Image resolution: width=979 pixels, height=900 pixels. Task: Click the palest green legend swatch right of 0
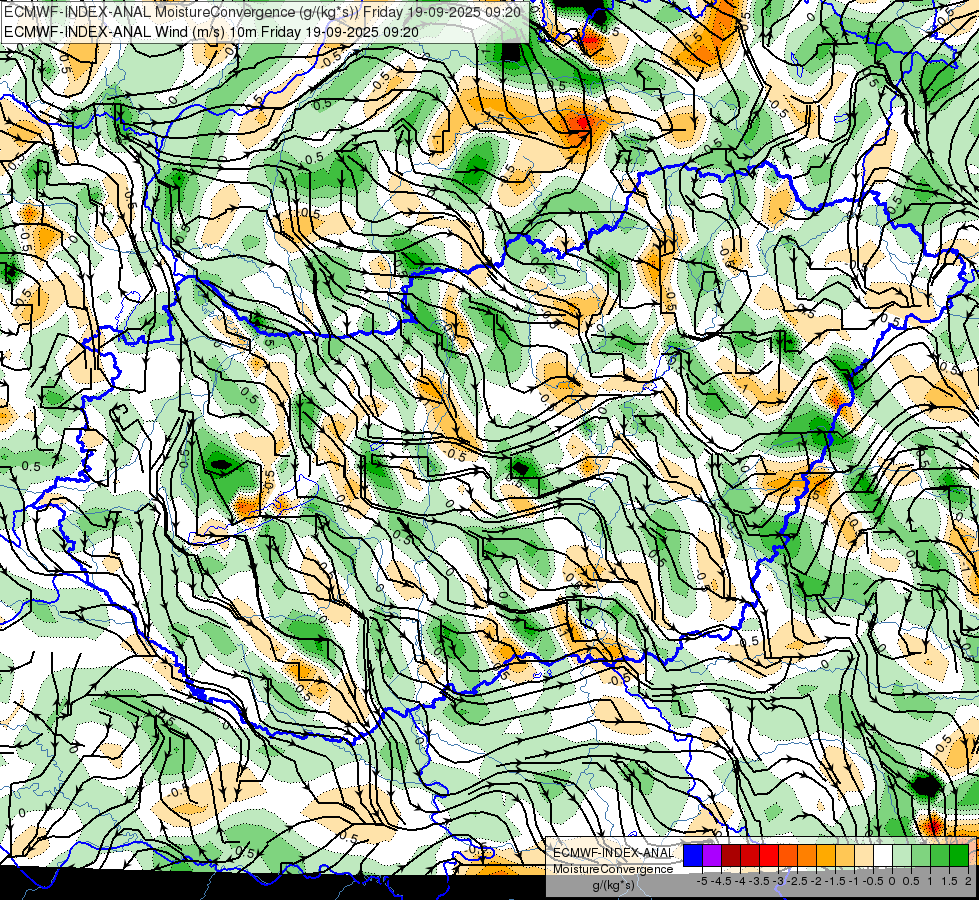point(902,855)
